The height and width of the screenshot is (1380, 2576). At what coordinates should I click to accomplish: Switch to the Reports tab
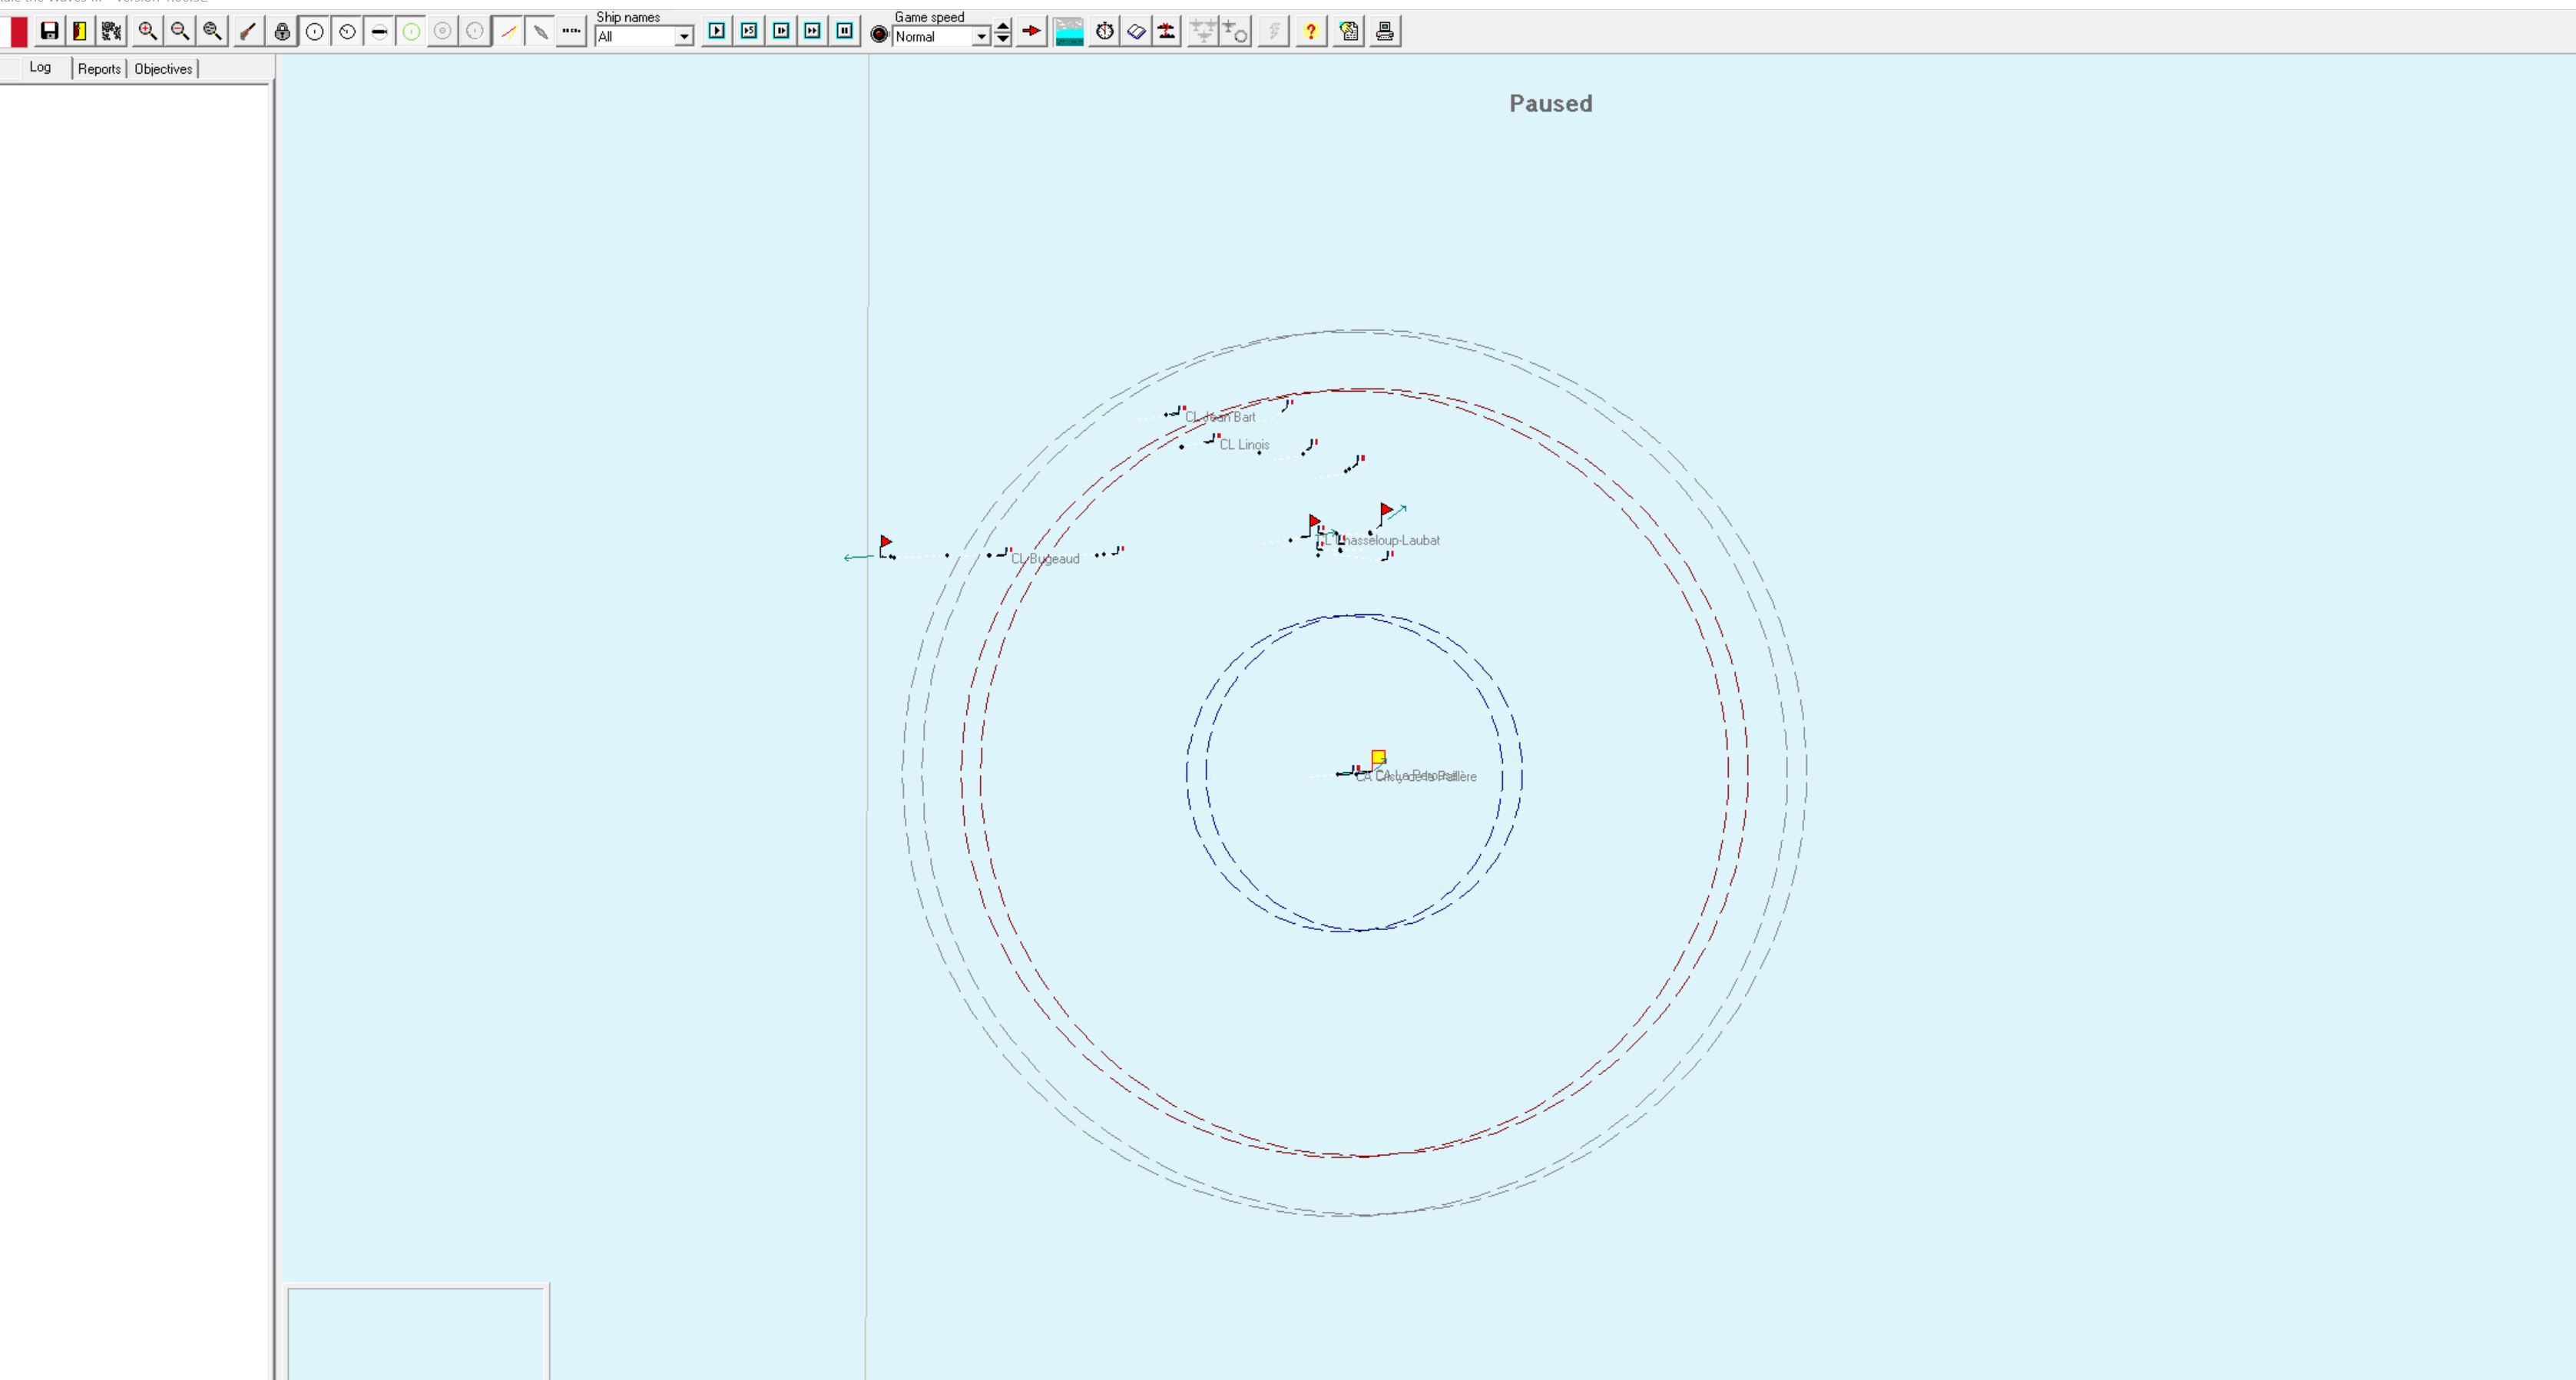99,69
